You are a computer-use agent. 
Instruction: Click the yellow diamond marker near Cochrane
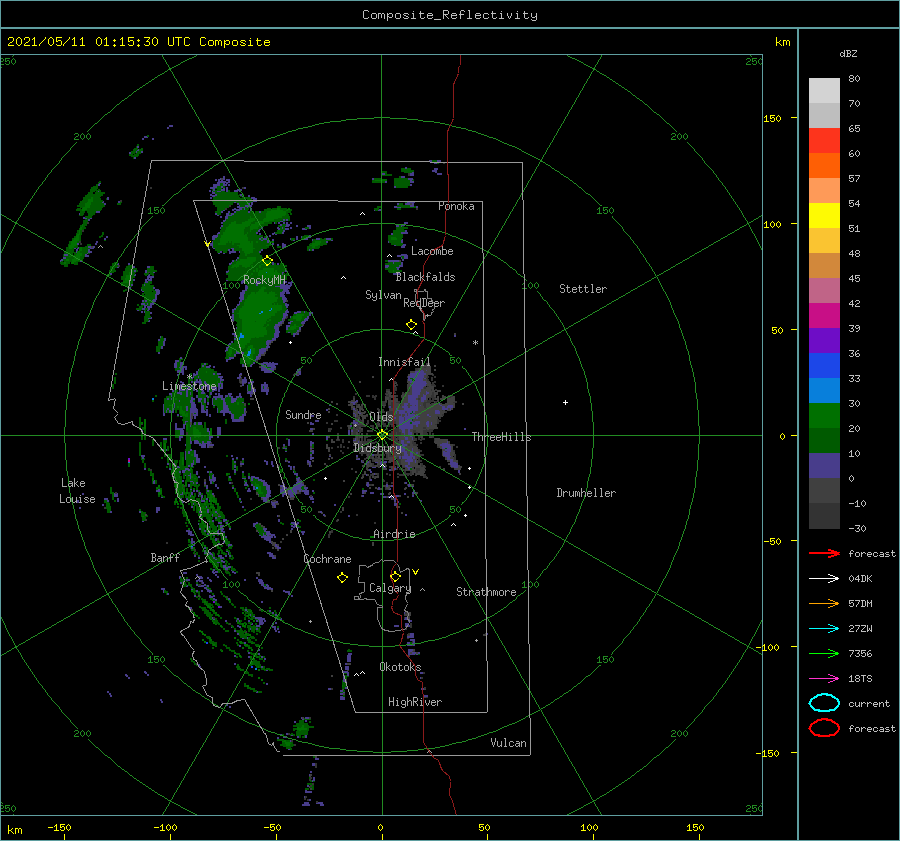(342, 578)
